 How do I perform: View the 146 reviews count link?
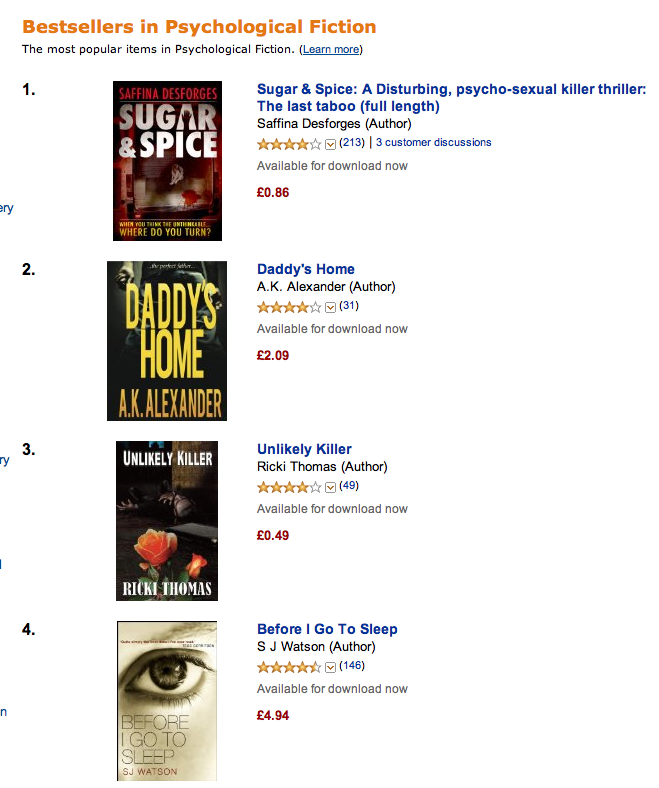coord(351,666)
